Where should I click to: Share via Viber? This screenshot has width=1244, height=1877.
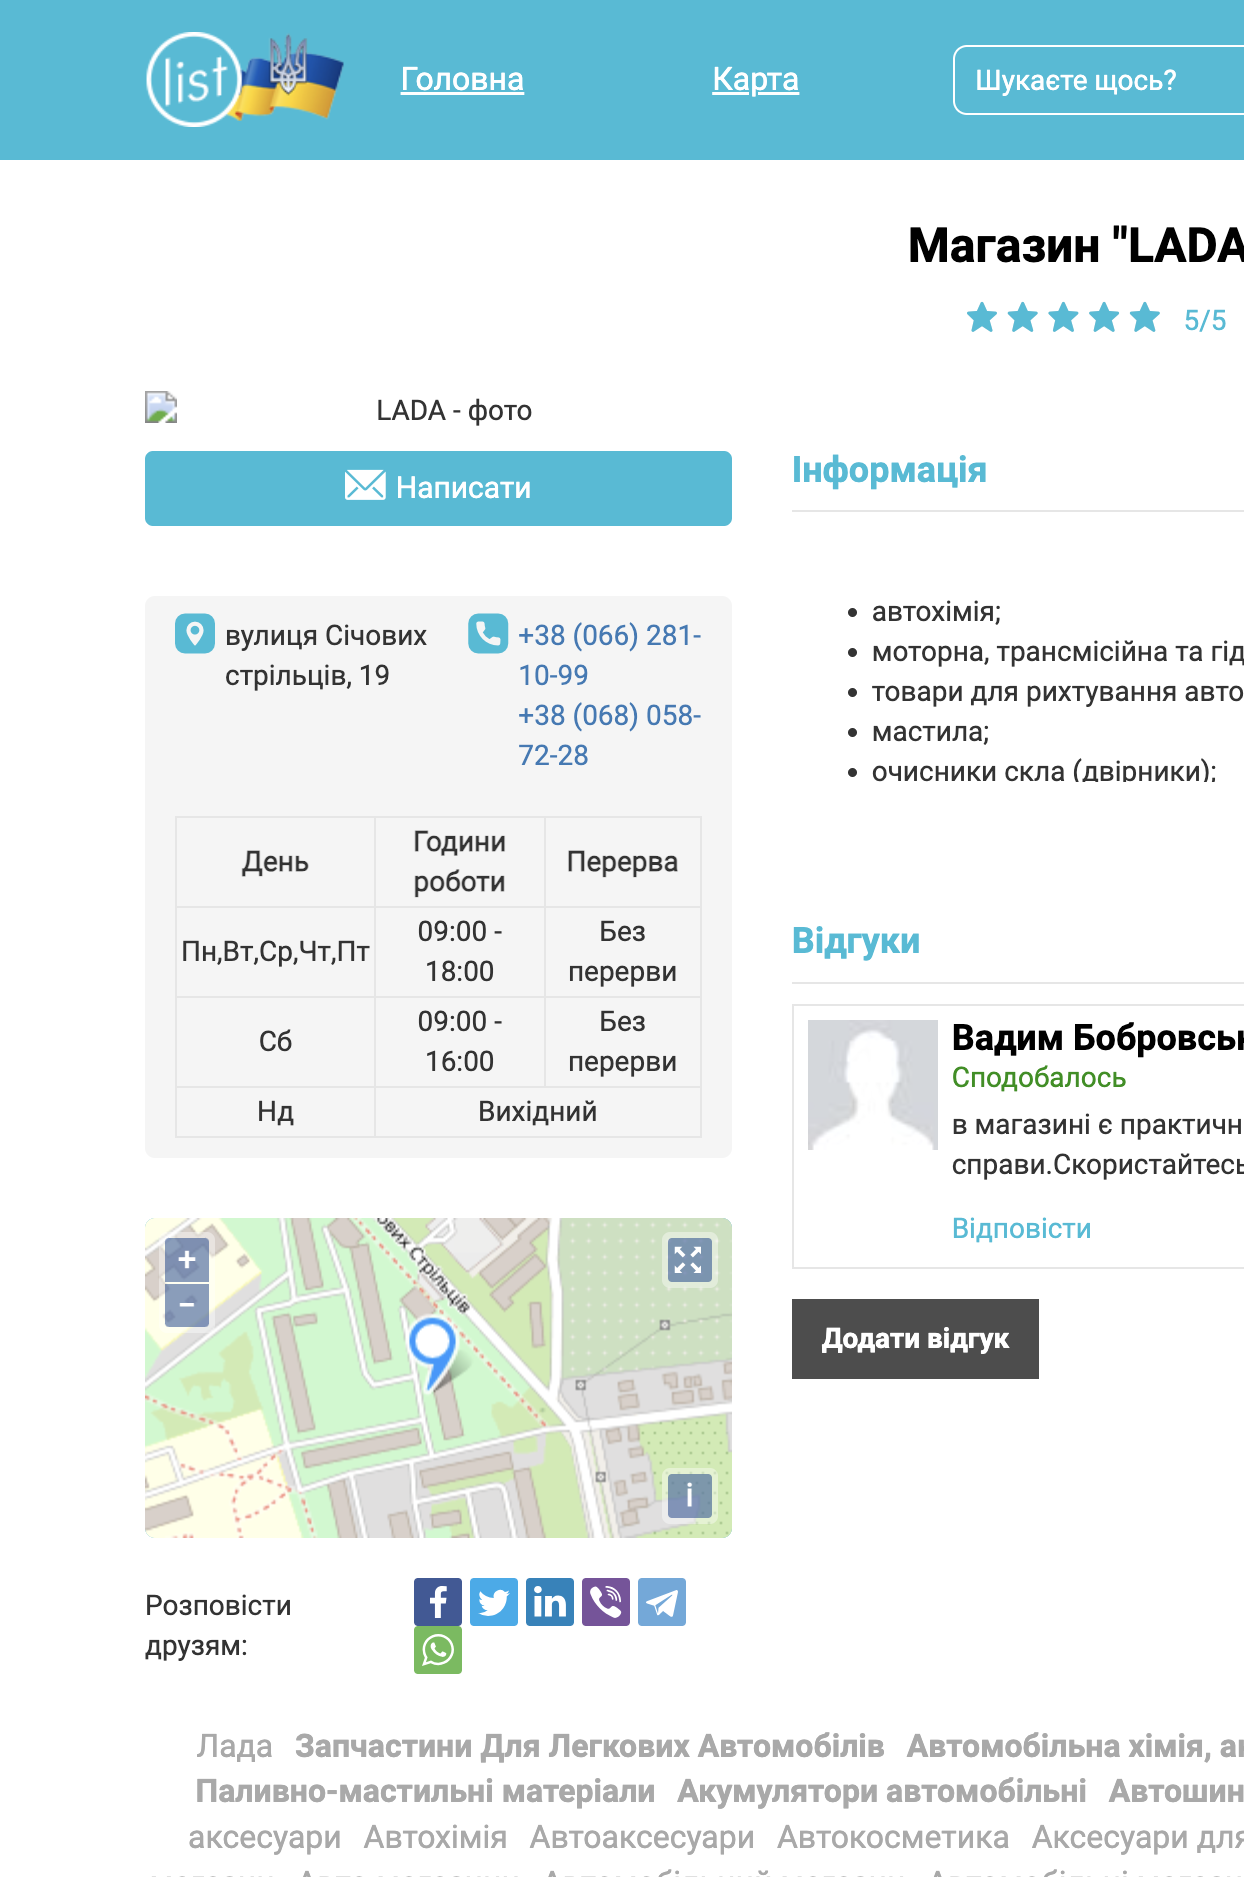606,1602
